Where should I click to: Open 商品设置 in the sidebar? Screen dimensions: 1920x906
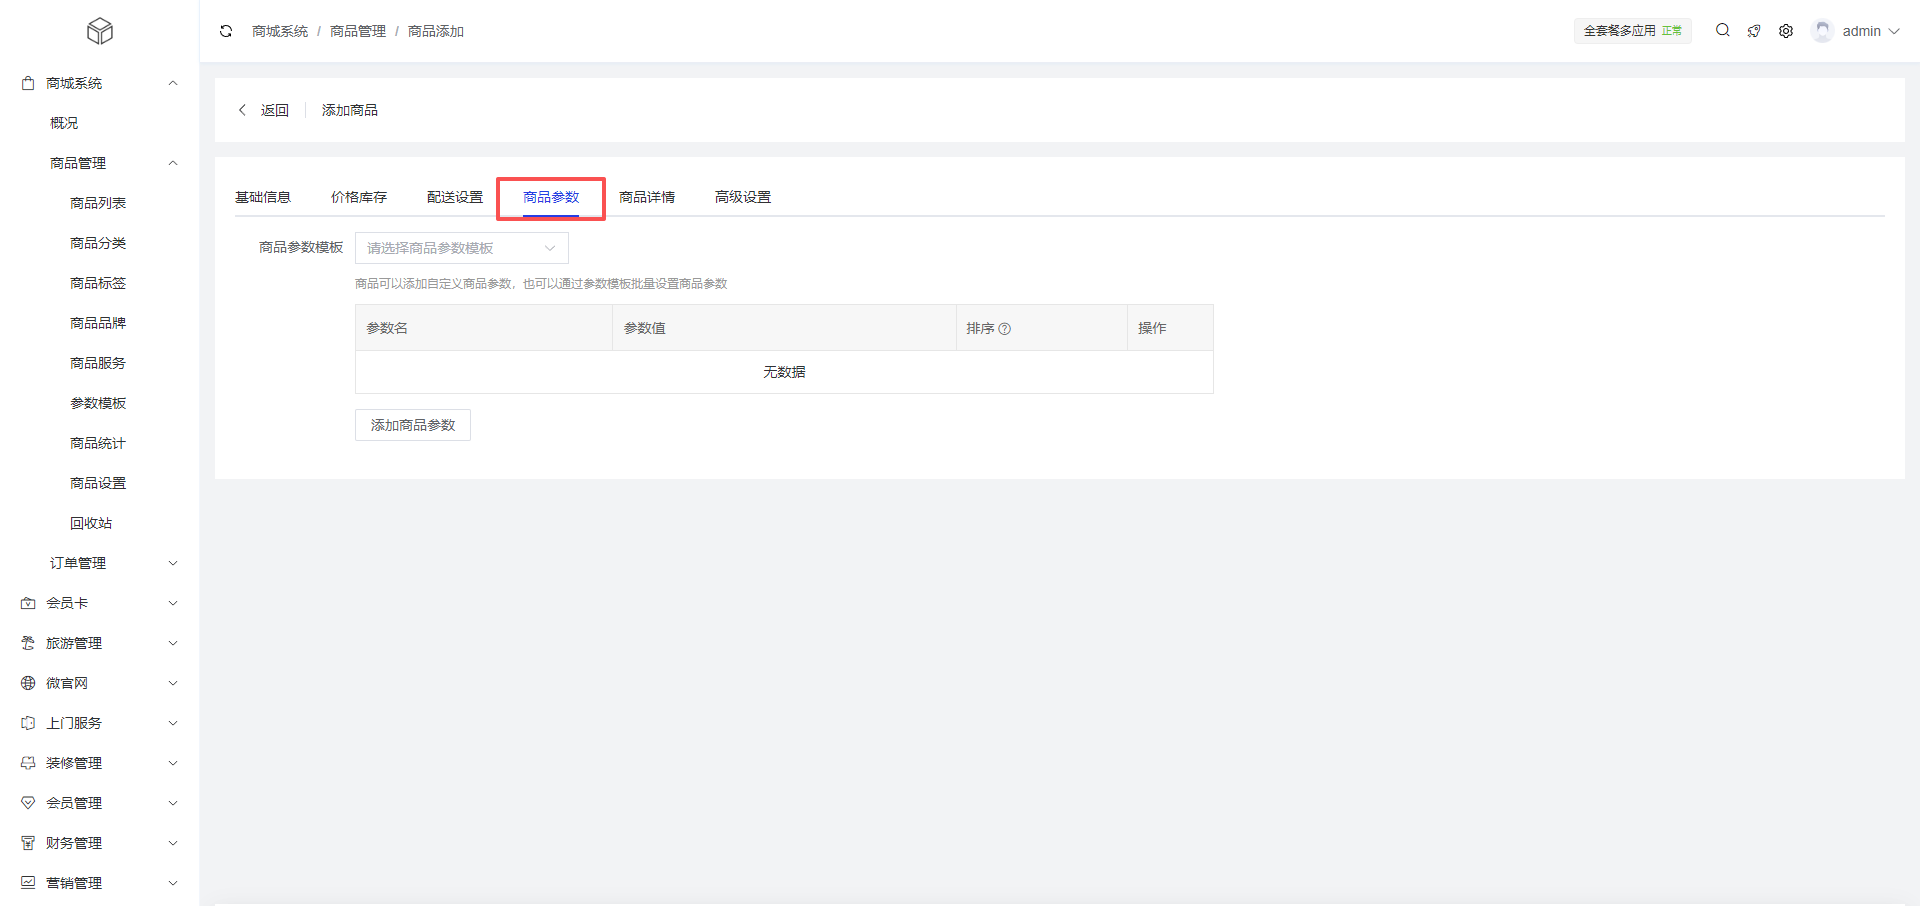98,483
